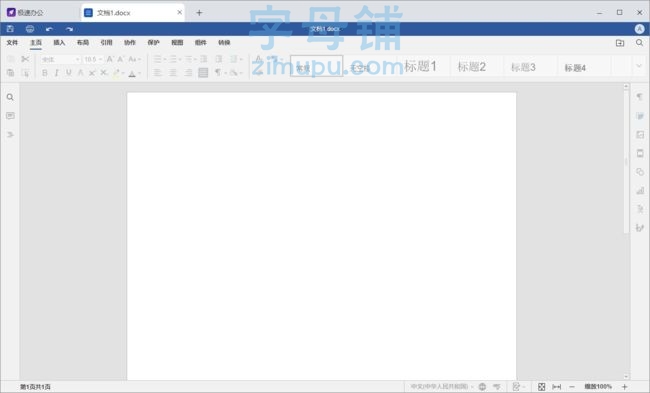Toggle italic formatting
This screenshot has width=650, height=393.
point(56,73)
